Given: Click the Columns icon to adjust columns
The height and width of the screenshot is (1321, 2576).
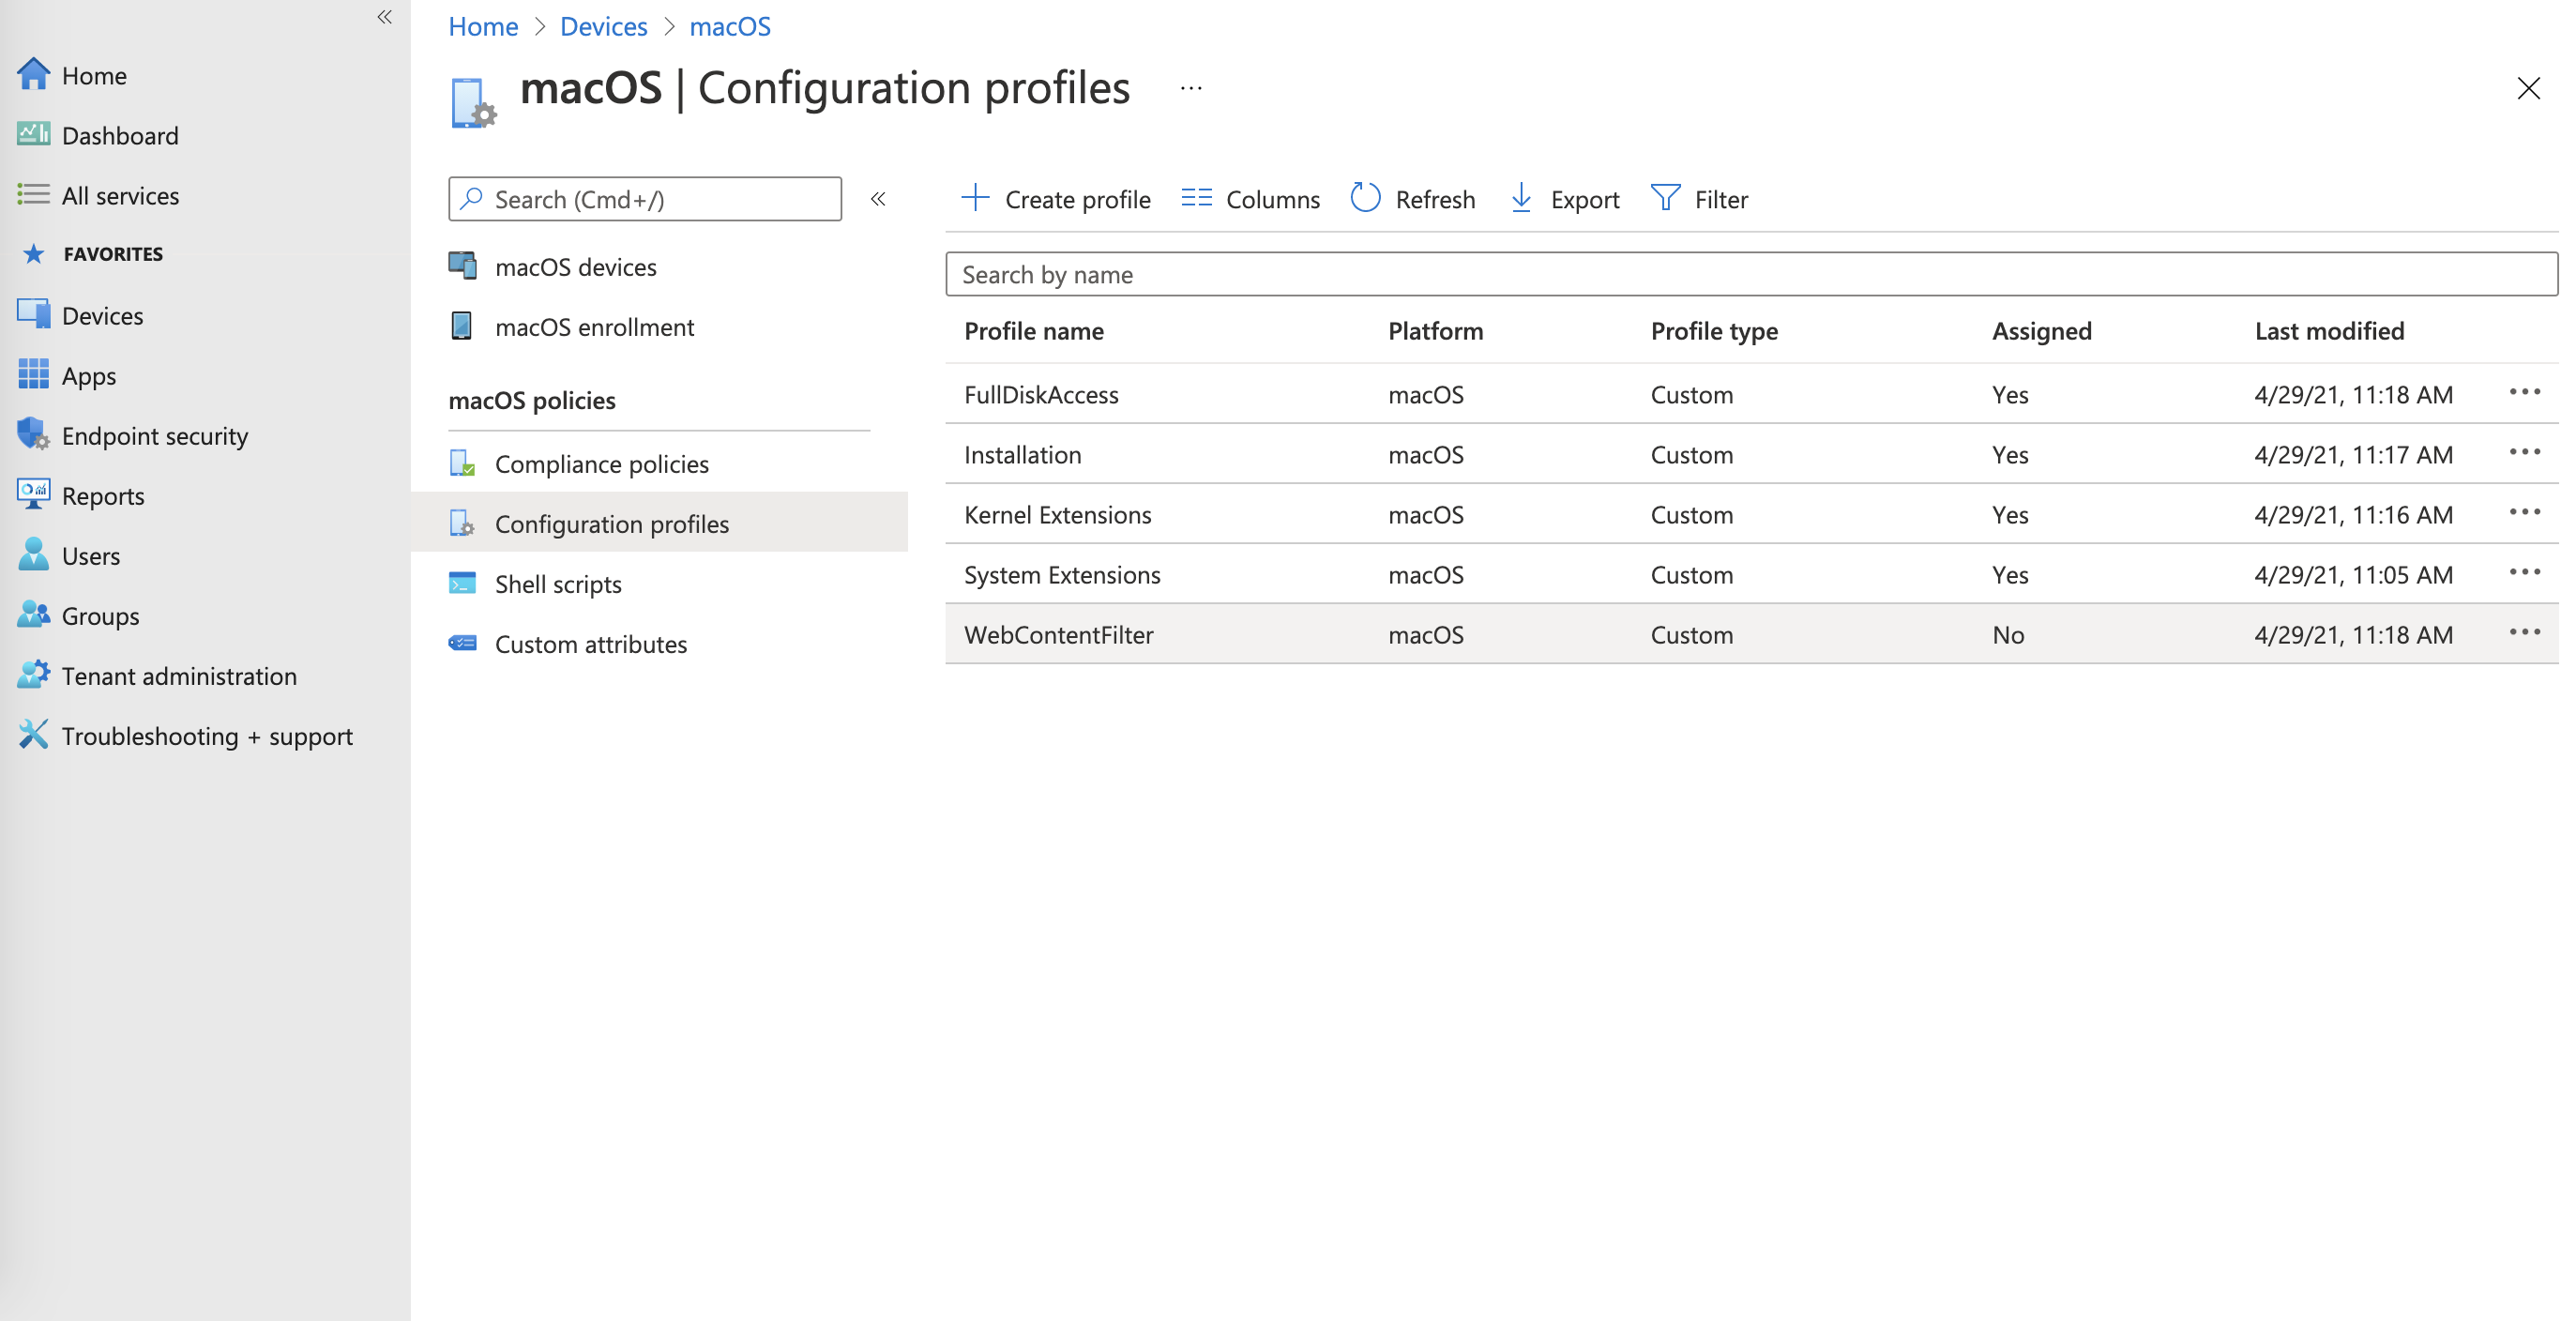Looking at the screenshot, I should 1196,198.
